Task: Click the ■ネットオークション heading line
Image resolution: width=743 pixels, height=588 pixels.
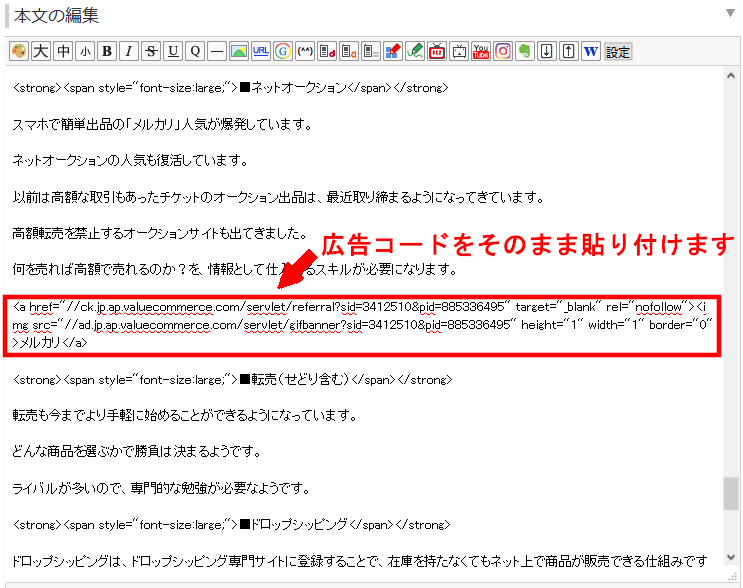Action: pyautogui.click(x=231, y=88)
